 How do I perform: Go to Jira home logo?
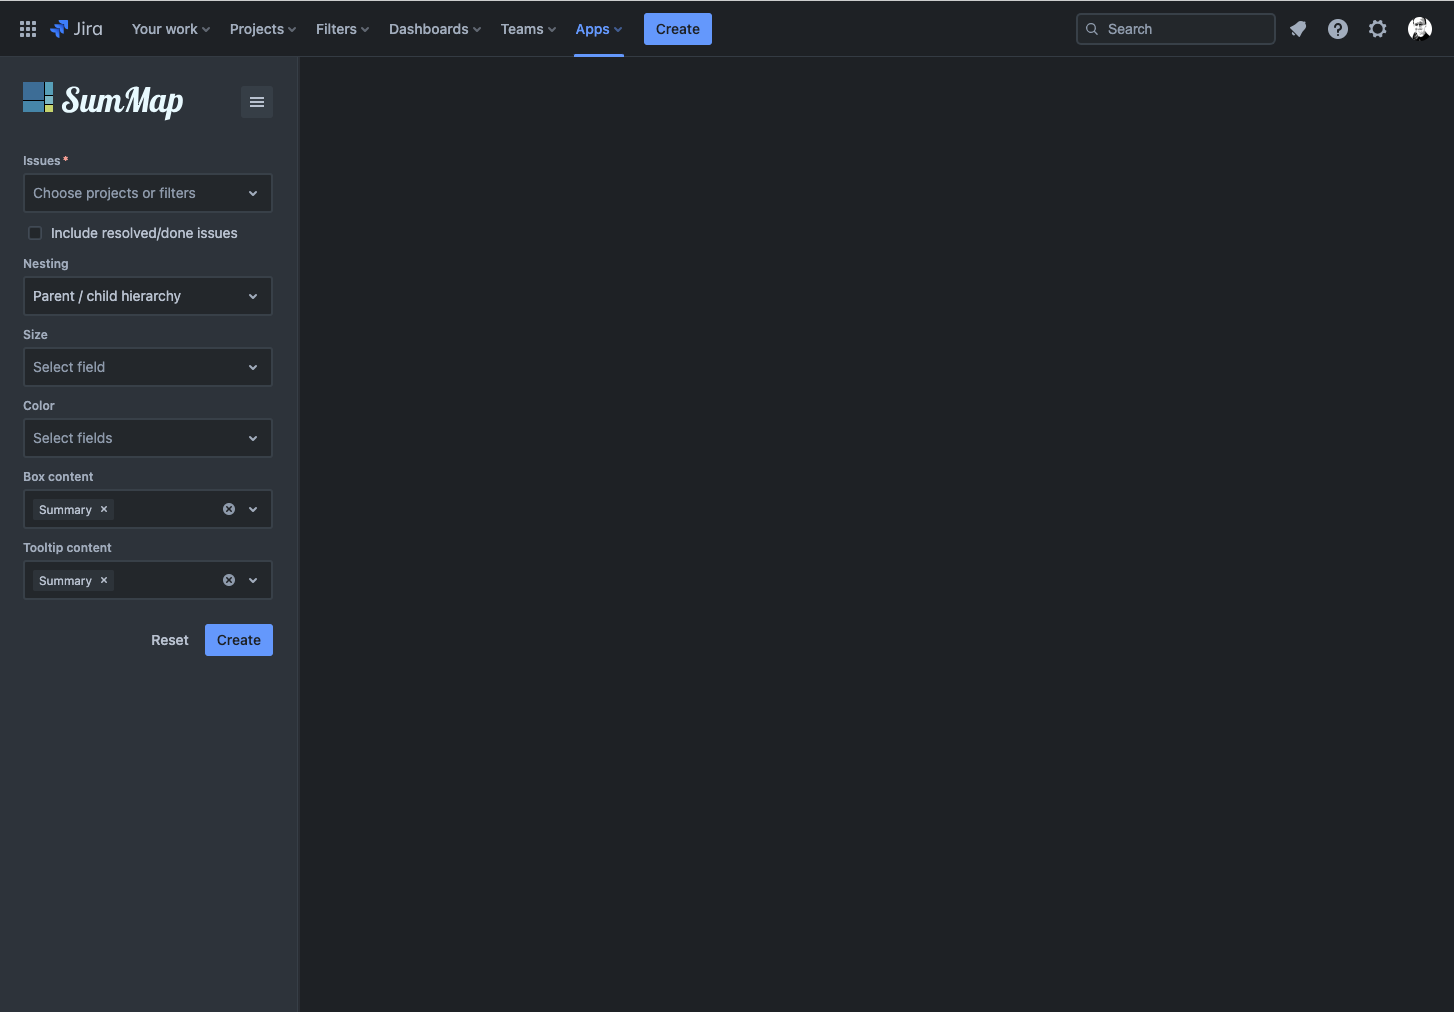77,29
